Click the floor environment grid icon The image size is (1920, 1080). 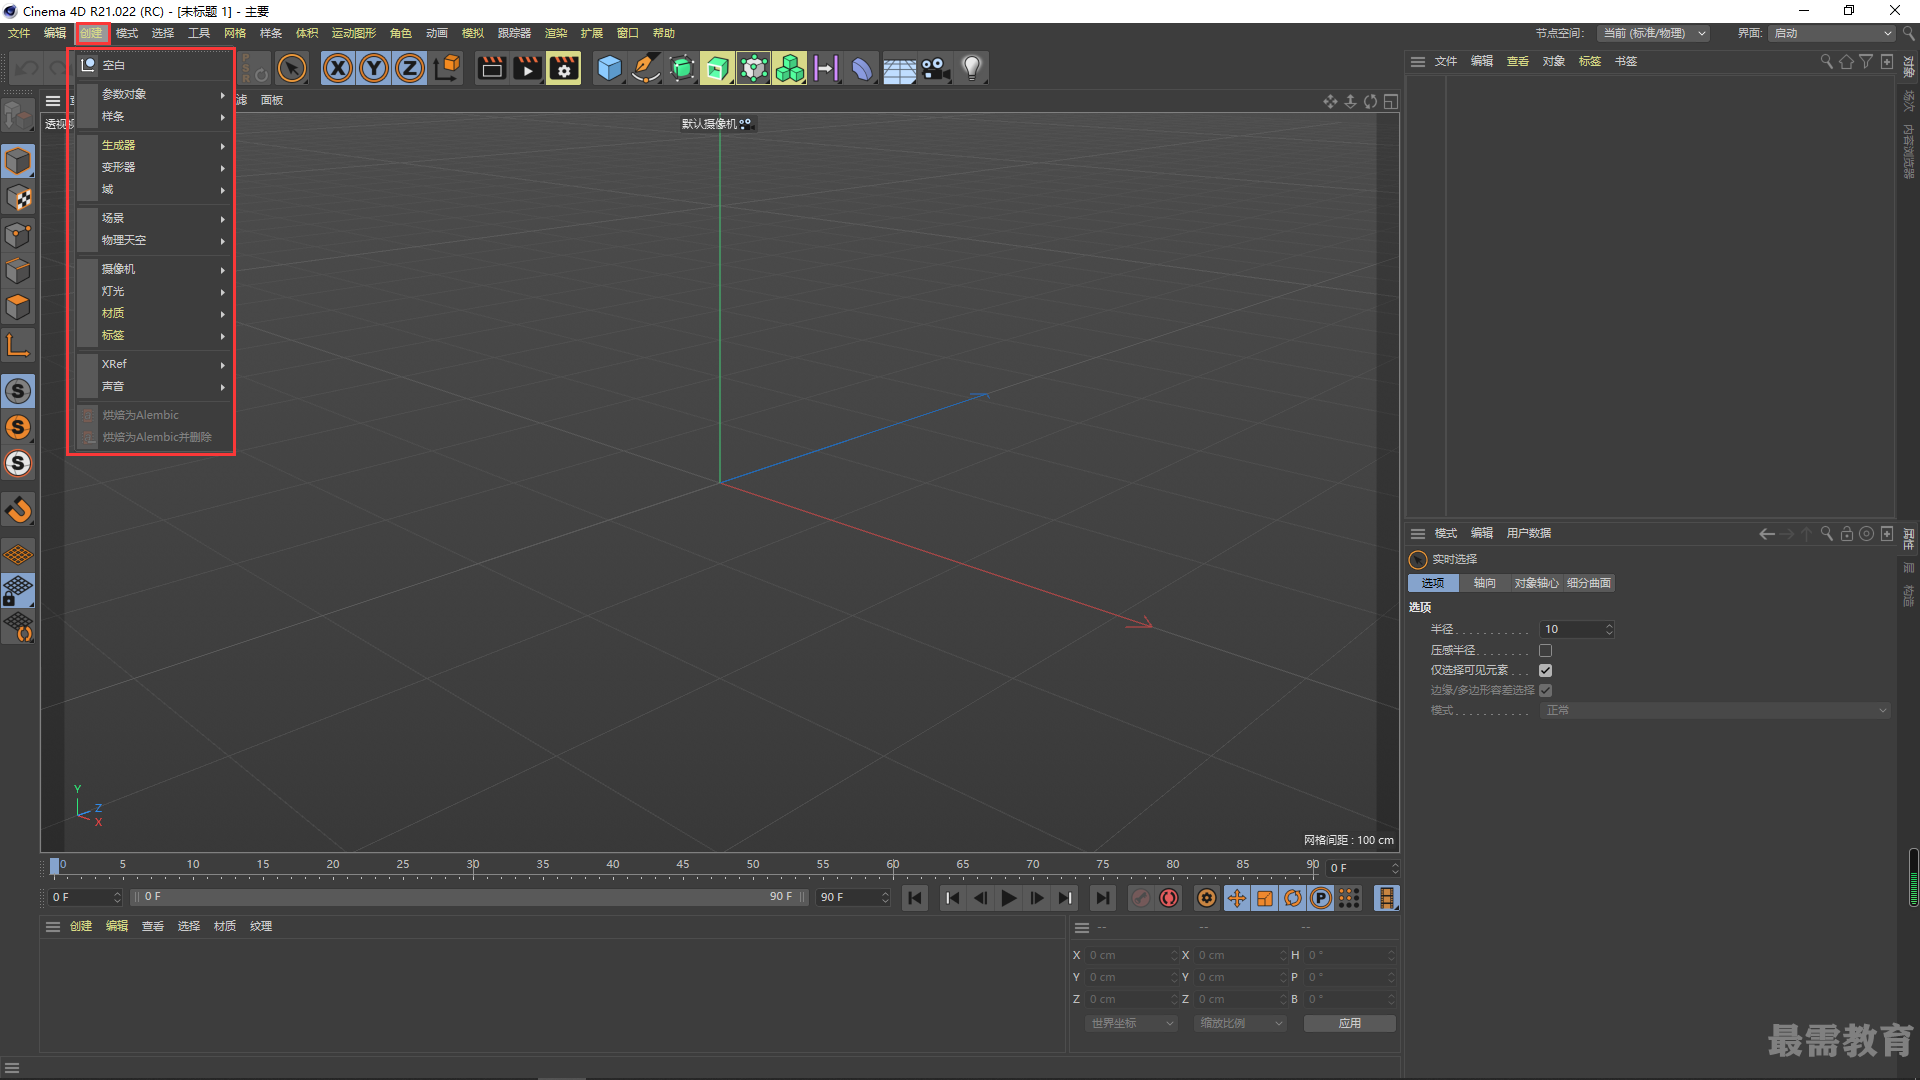pyautogui.click(x=899, y=68)
